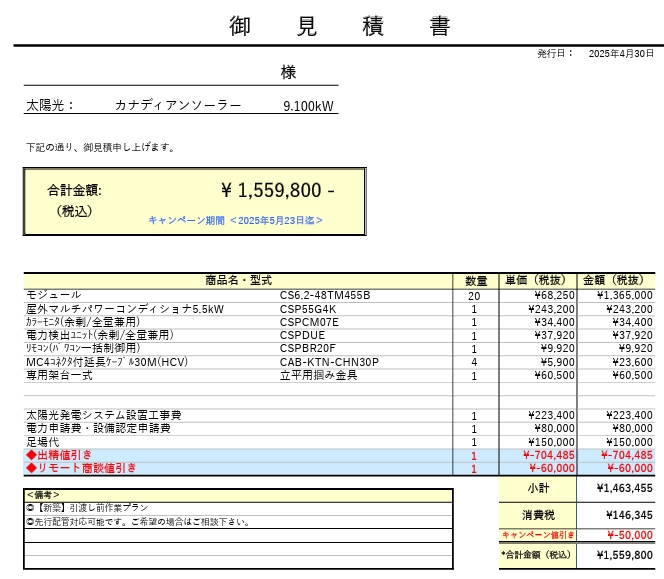
Task: Click the 様 customer name suffix
Action: click(288, 72)
